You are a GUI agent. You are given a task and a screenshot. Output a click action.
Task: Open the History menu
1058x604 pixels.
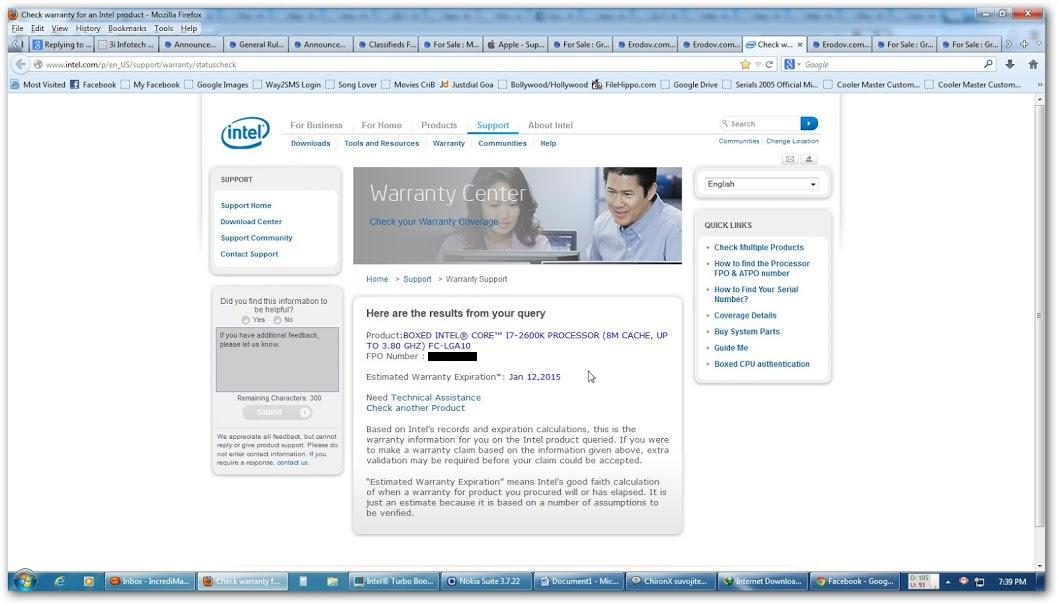[88, 28]
